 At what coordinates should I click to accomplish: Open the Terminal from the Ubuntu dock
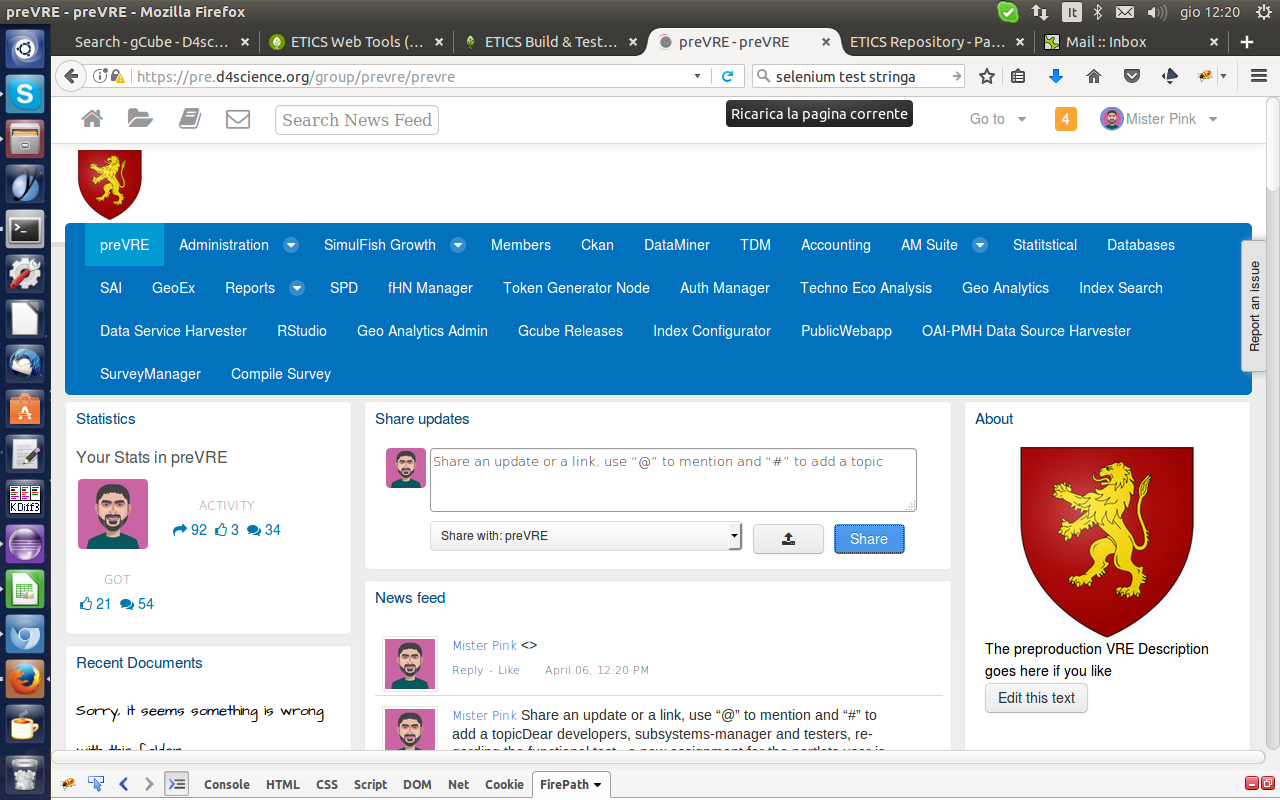(25, 229)
